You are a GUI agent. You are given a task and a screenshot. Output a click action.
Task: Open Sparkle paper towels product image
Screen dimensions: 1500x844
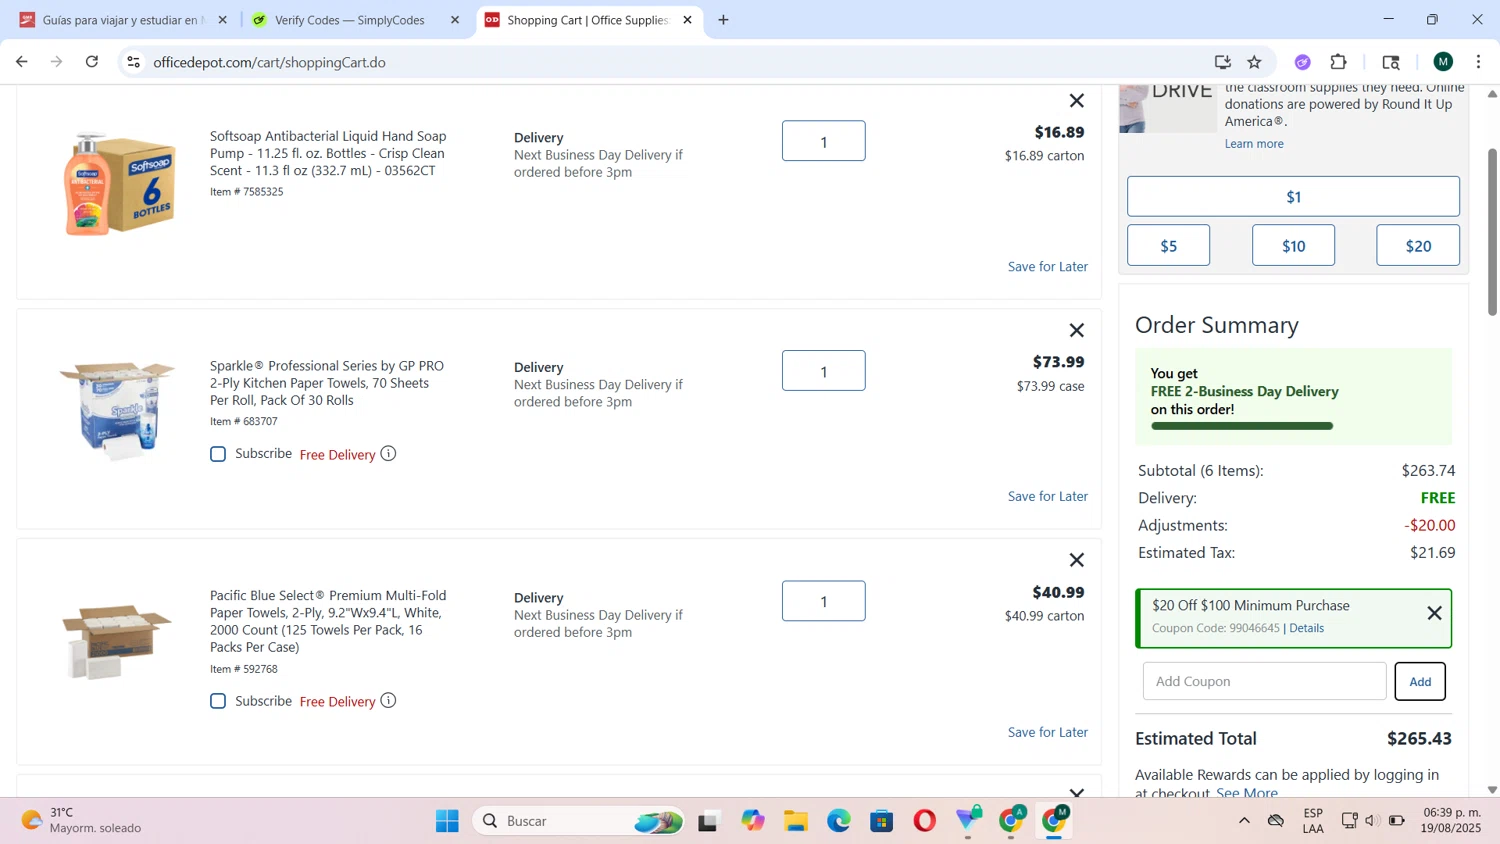[x=118, y=410]
